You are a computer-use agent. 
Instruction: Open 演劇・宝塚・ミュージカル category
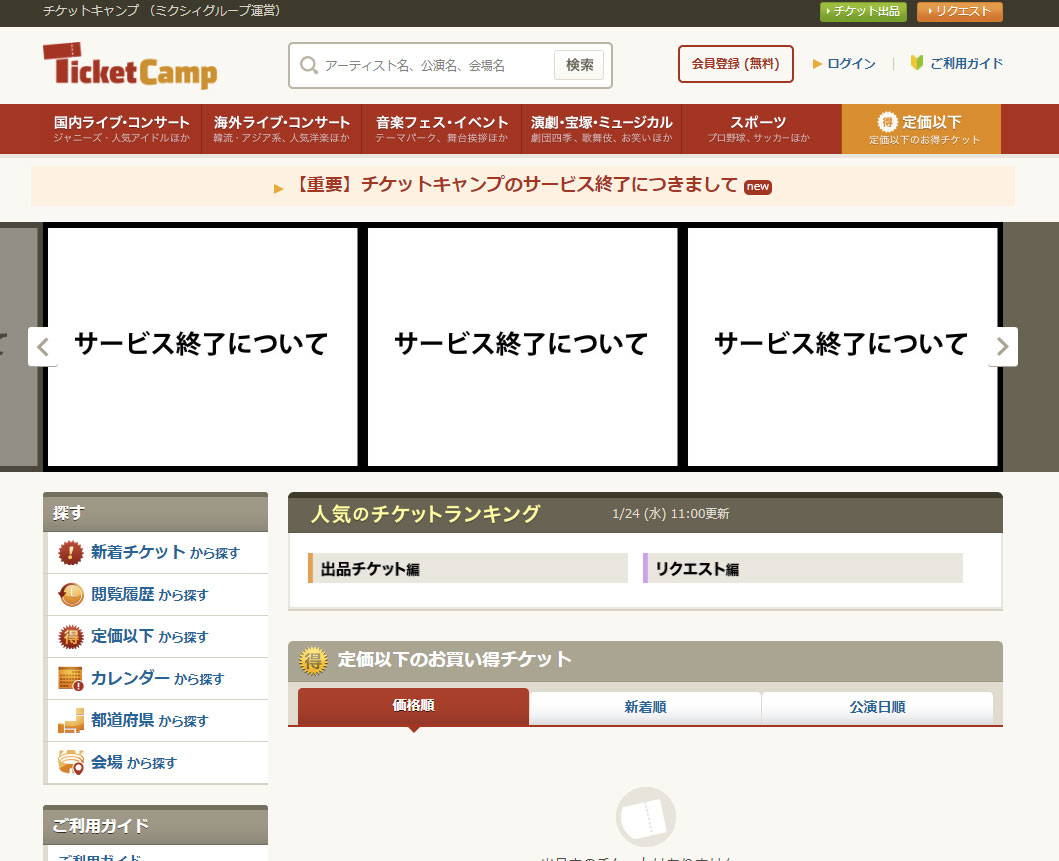[x=601, y=128]
